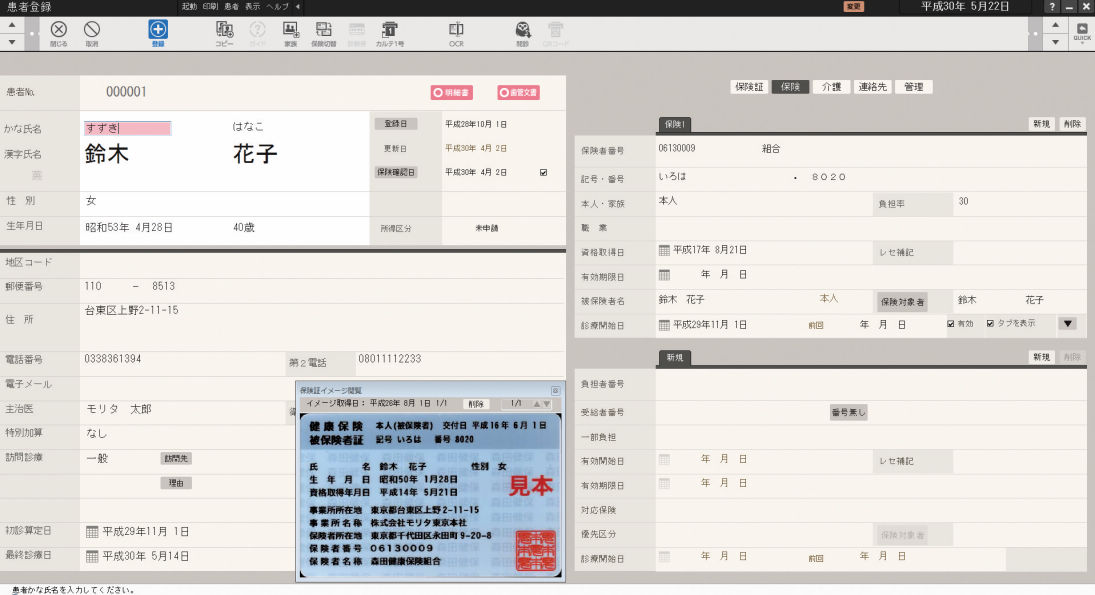Toggle checkbox beside 保険確認日 date
1095x595 pixels.
(543, 172)
